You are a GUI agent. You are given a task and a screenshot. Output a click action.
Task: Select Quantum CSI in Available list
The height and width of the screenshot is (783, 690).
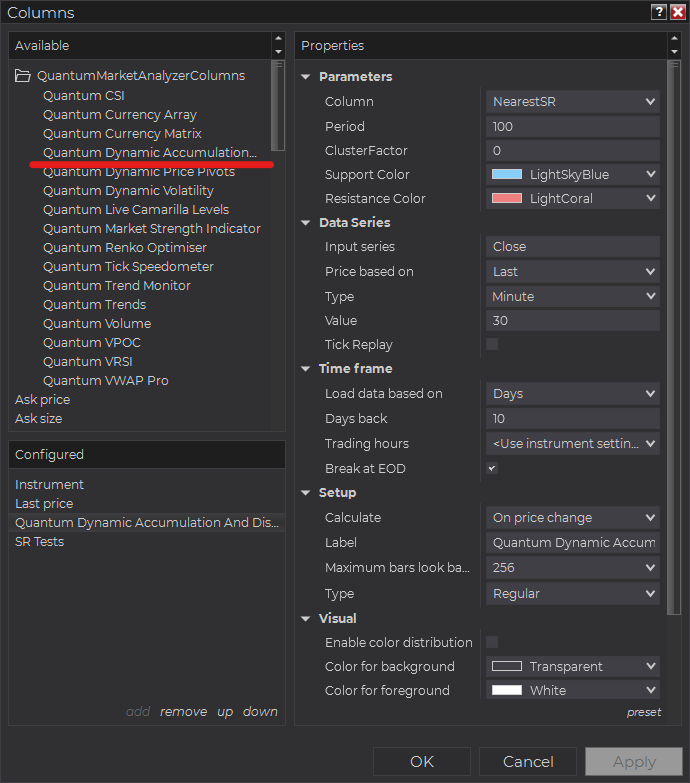coord(83,95)
